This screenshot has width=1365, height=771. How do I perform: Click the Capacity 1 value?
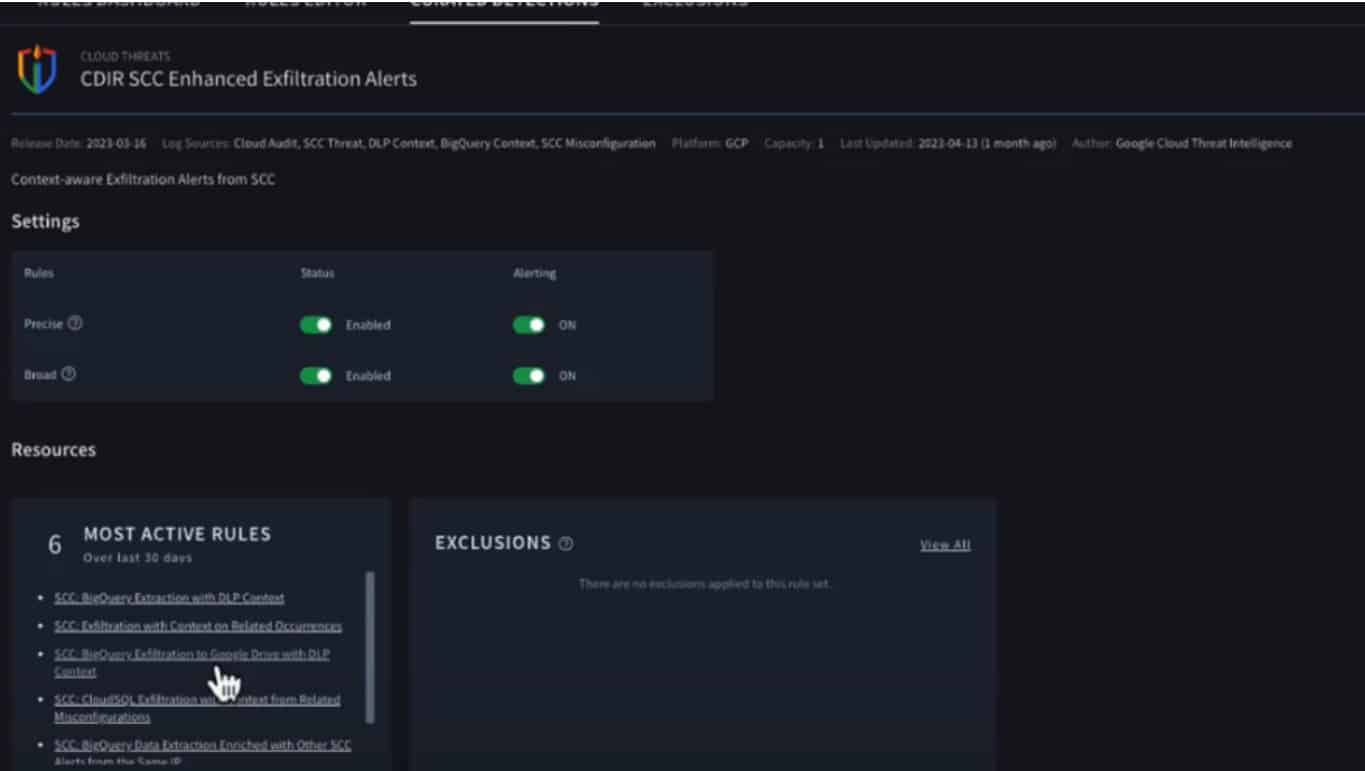click(821, 144)
